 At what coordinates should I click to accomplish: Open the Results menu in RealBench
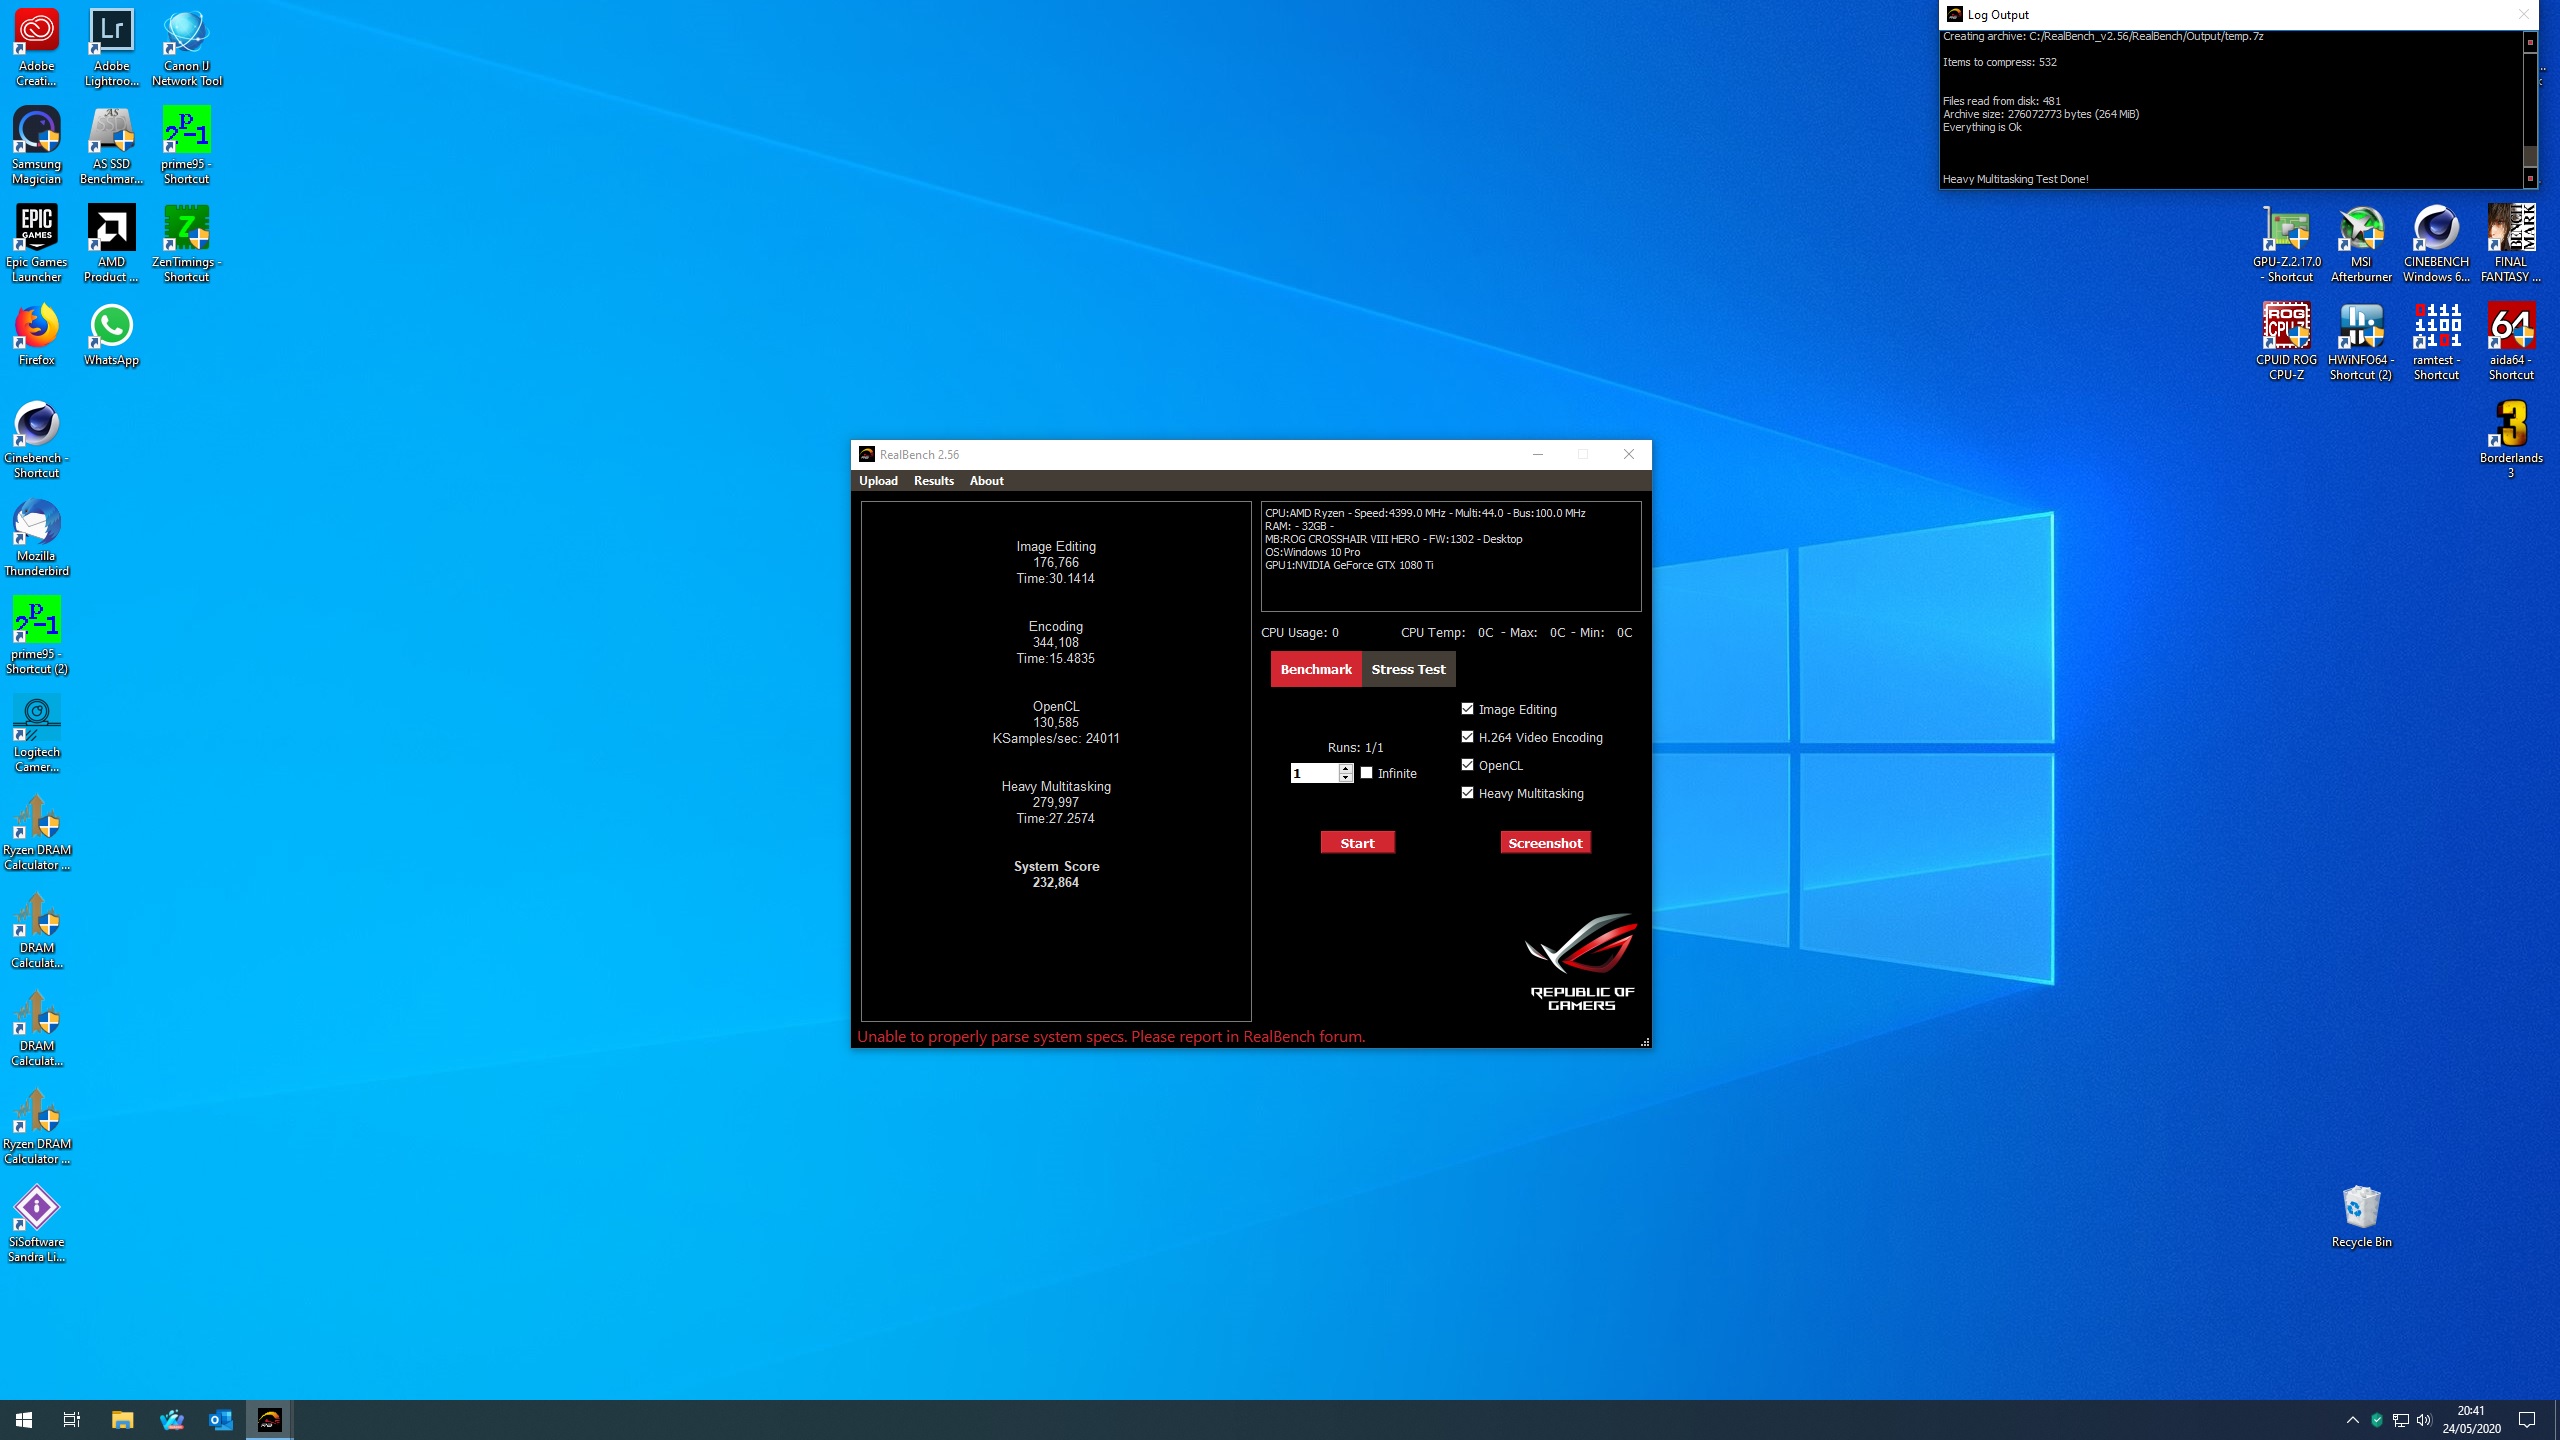(934, 481)
